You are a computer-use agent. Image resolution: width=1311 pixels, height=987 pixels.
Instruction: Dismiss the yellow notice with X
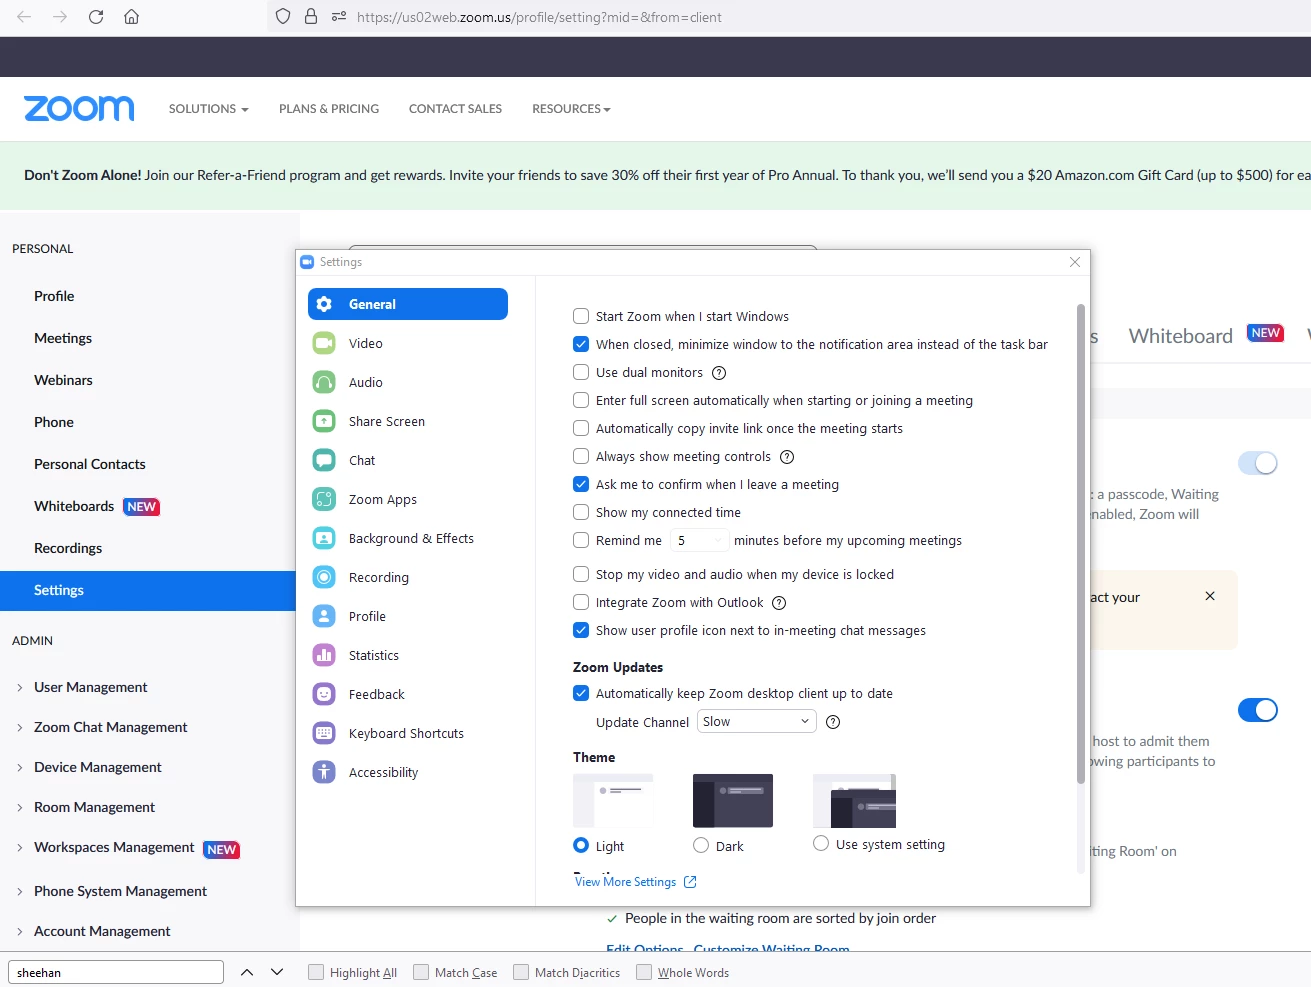pos(1210,596)
